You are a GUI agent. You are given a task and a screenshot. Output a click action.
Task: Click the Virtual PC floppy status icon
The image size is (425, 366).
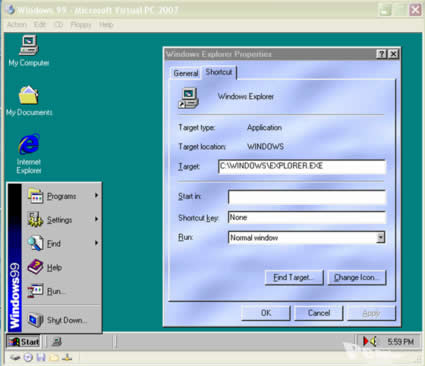coord(41,358)
